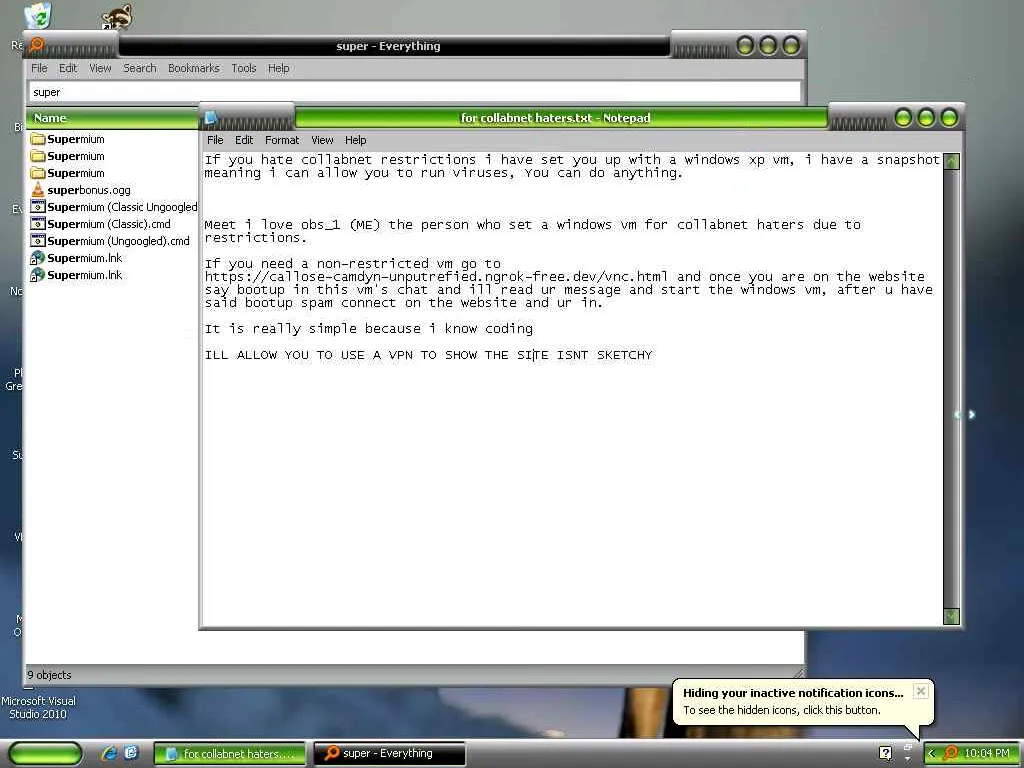Viewport: 1024px width, 768px height.
Task: Minimize the Everything window
Action: pyautogui.click(x=745, y=45)
